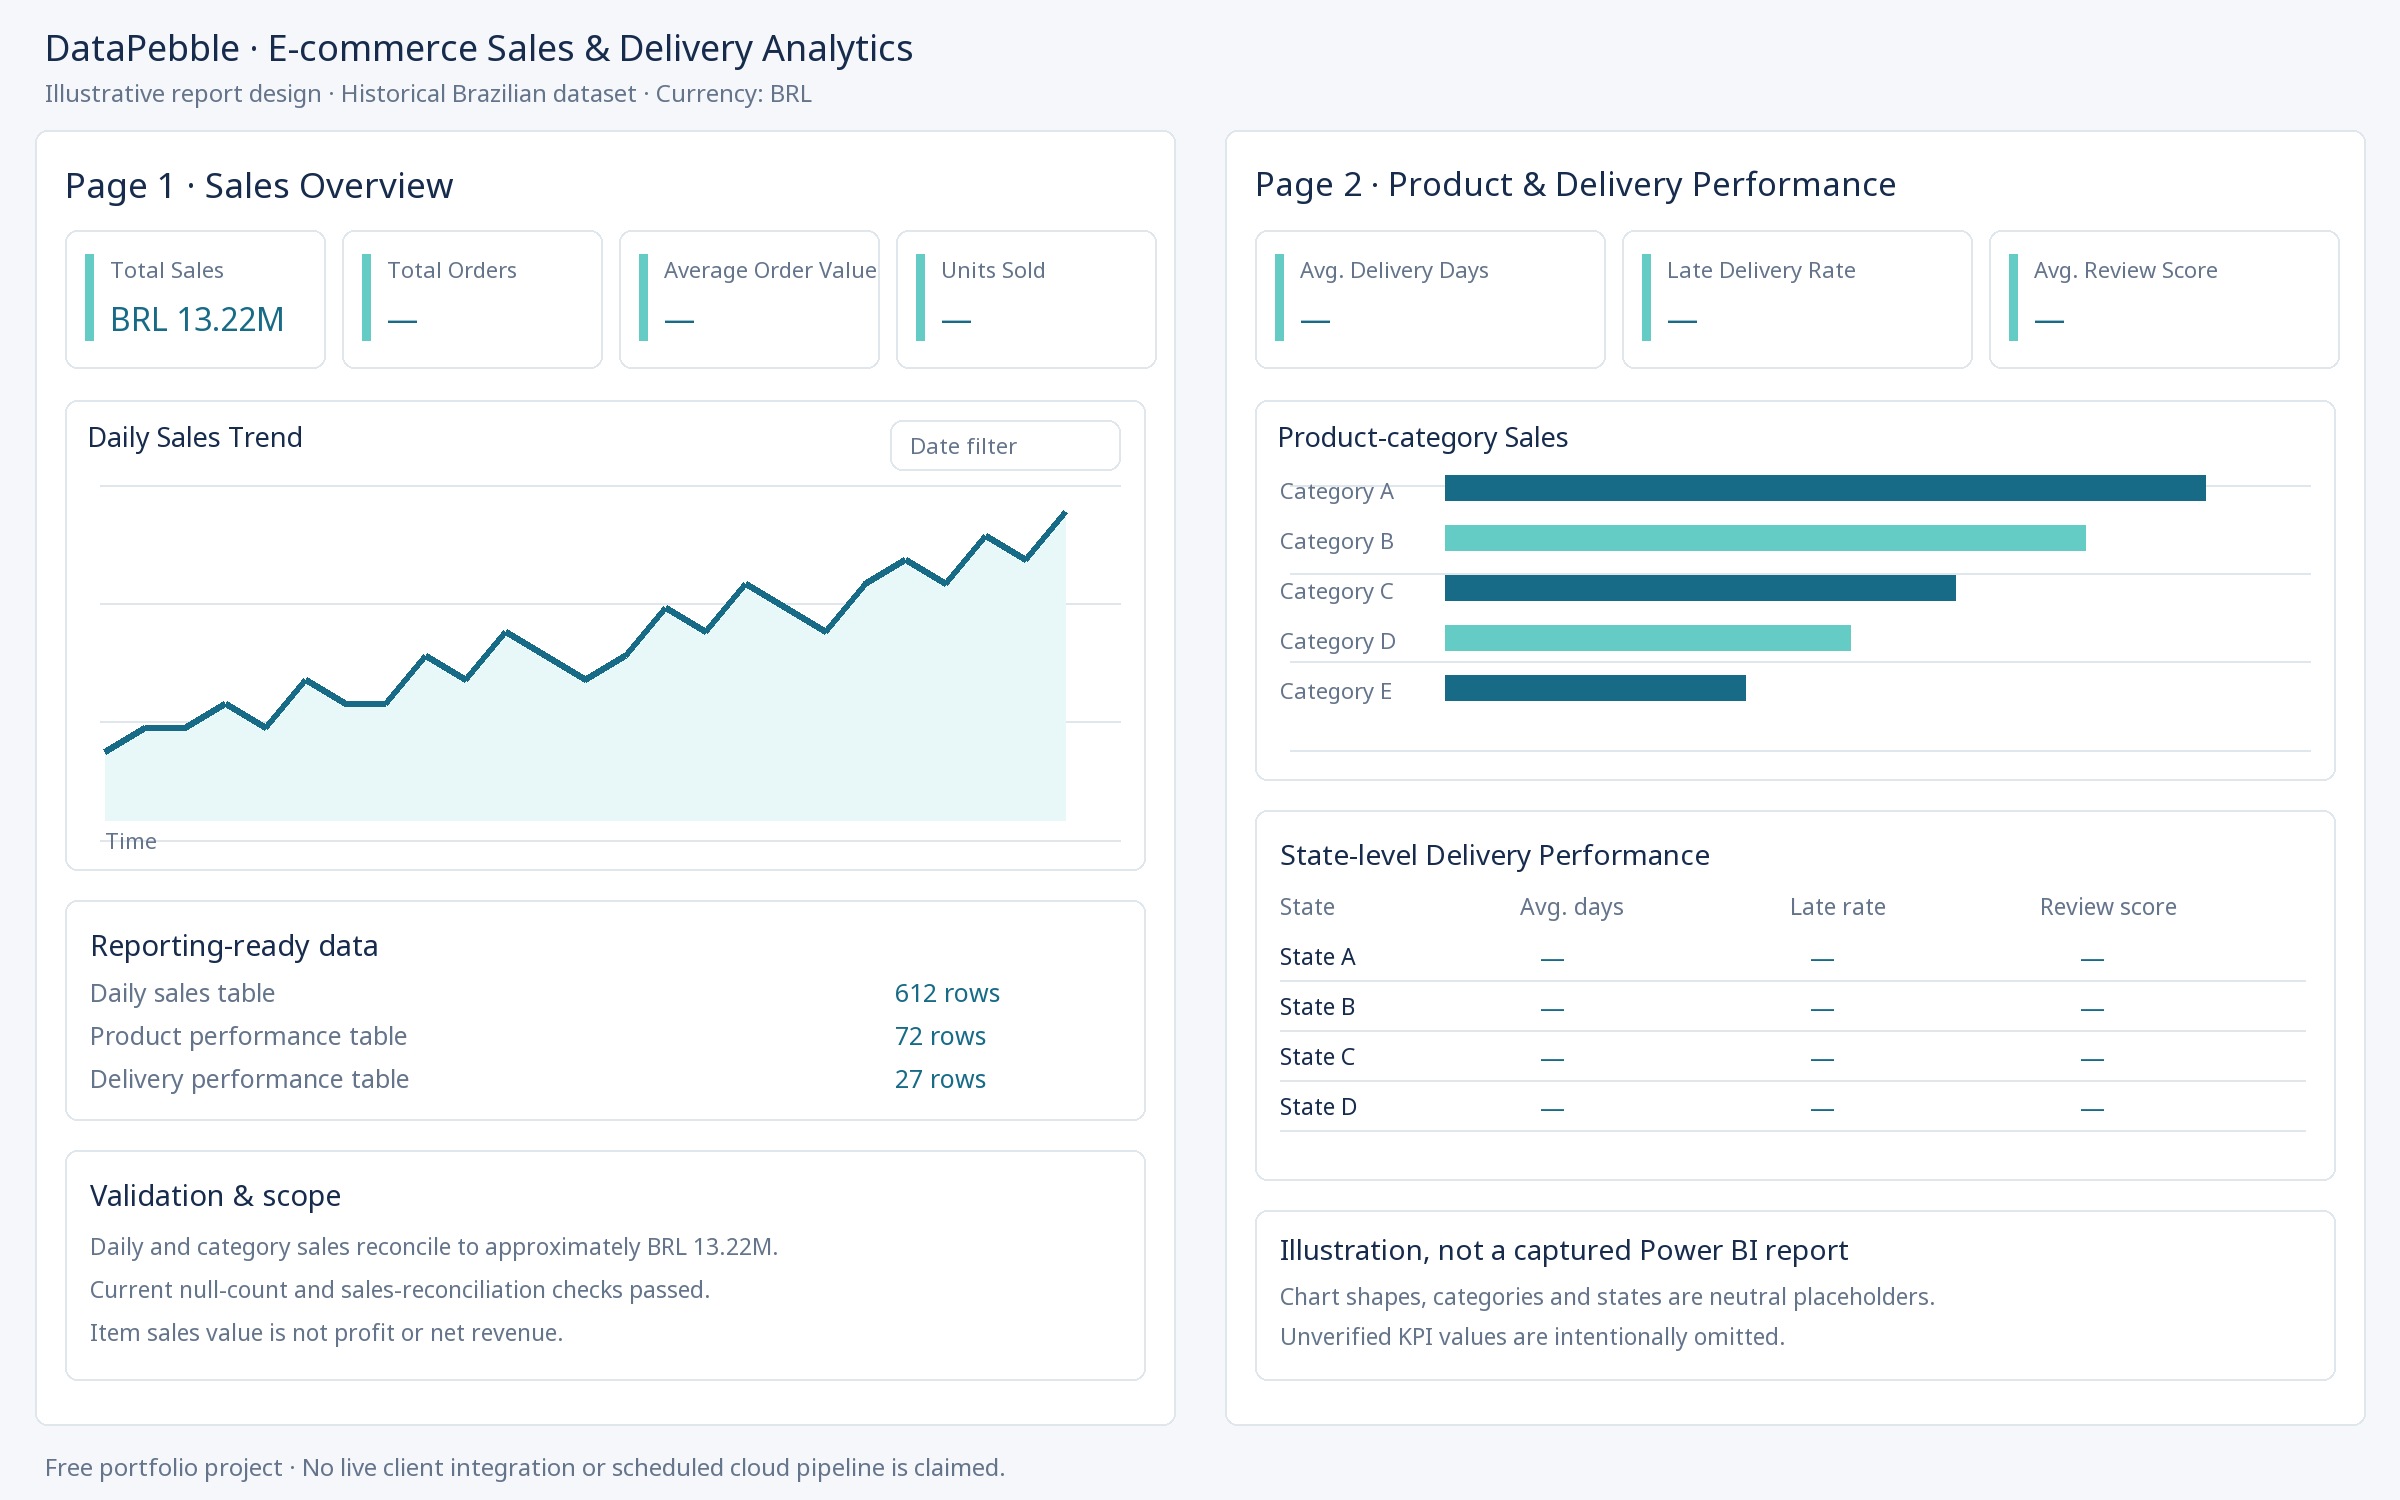This screenshot has height=1500, width=2400.
Task: Click the '72 rows' value
Action: pos(940,1036)
